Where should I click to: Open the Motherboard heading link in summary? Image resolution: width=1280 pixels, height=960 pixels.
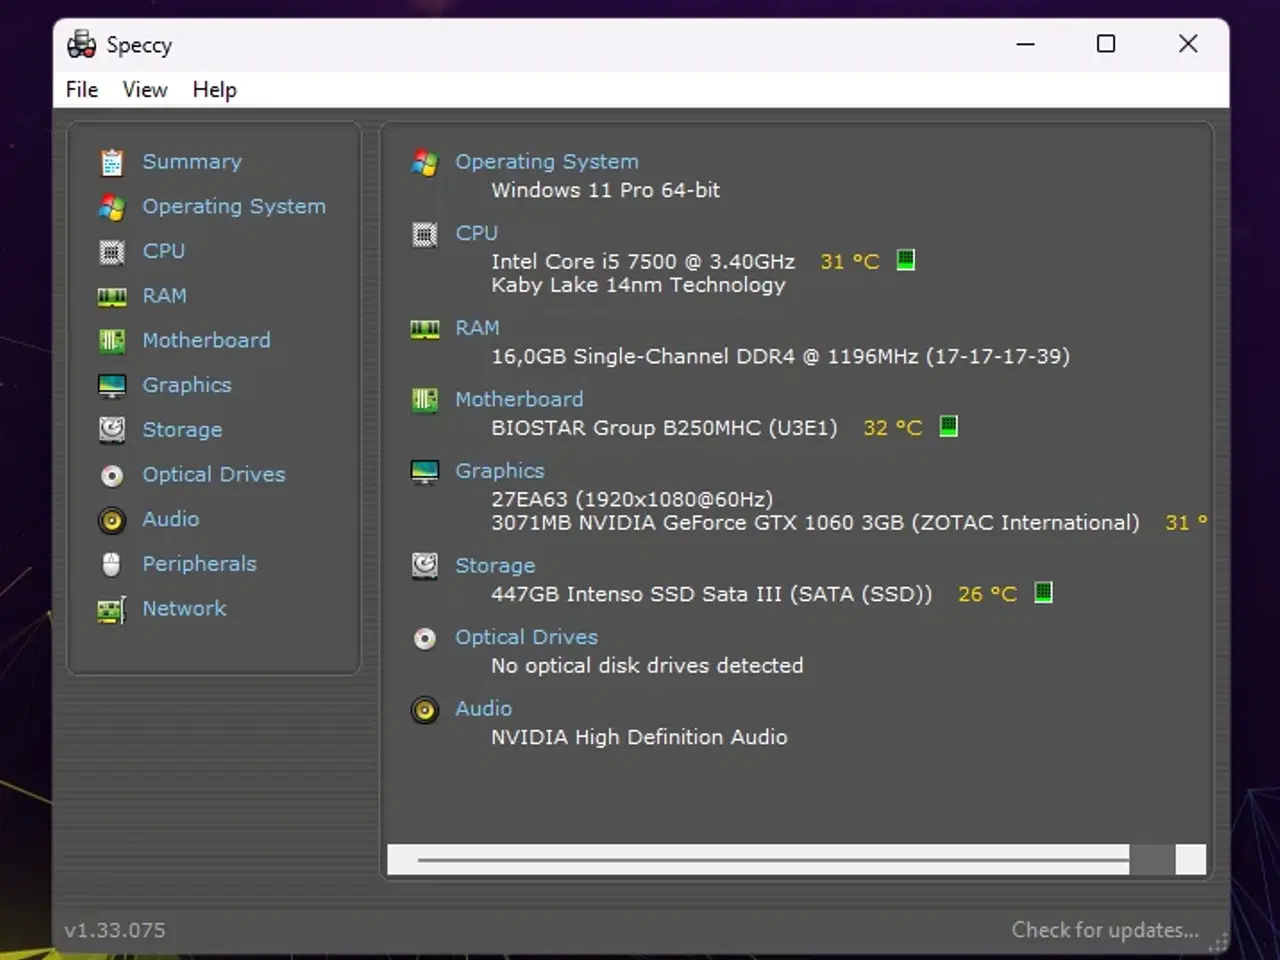click(x=519, y=399)
